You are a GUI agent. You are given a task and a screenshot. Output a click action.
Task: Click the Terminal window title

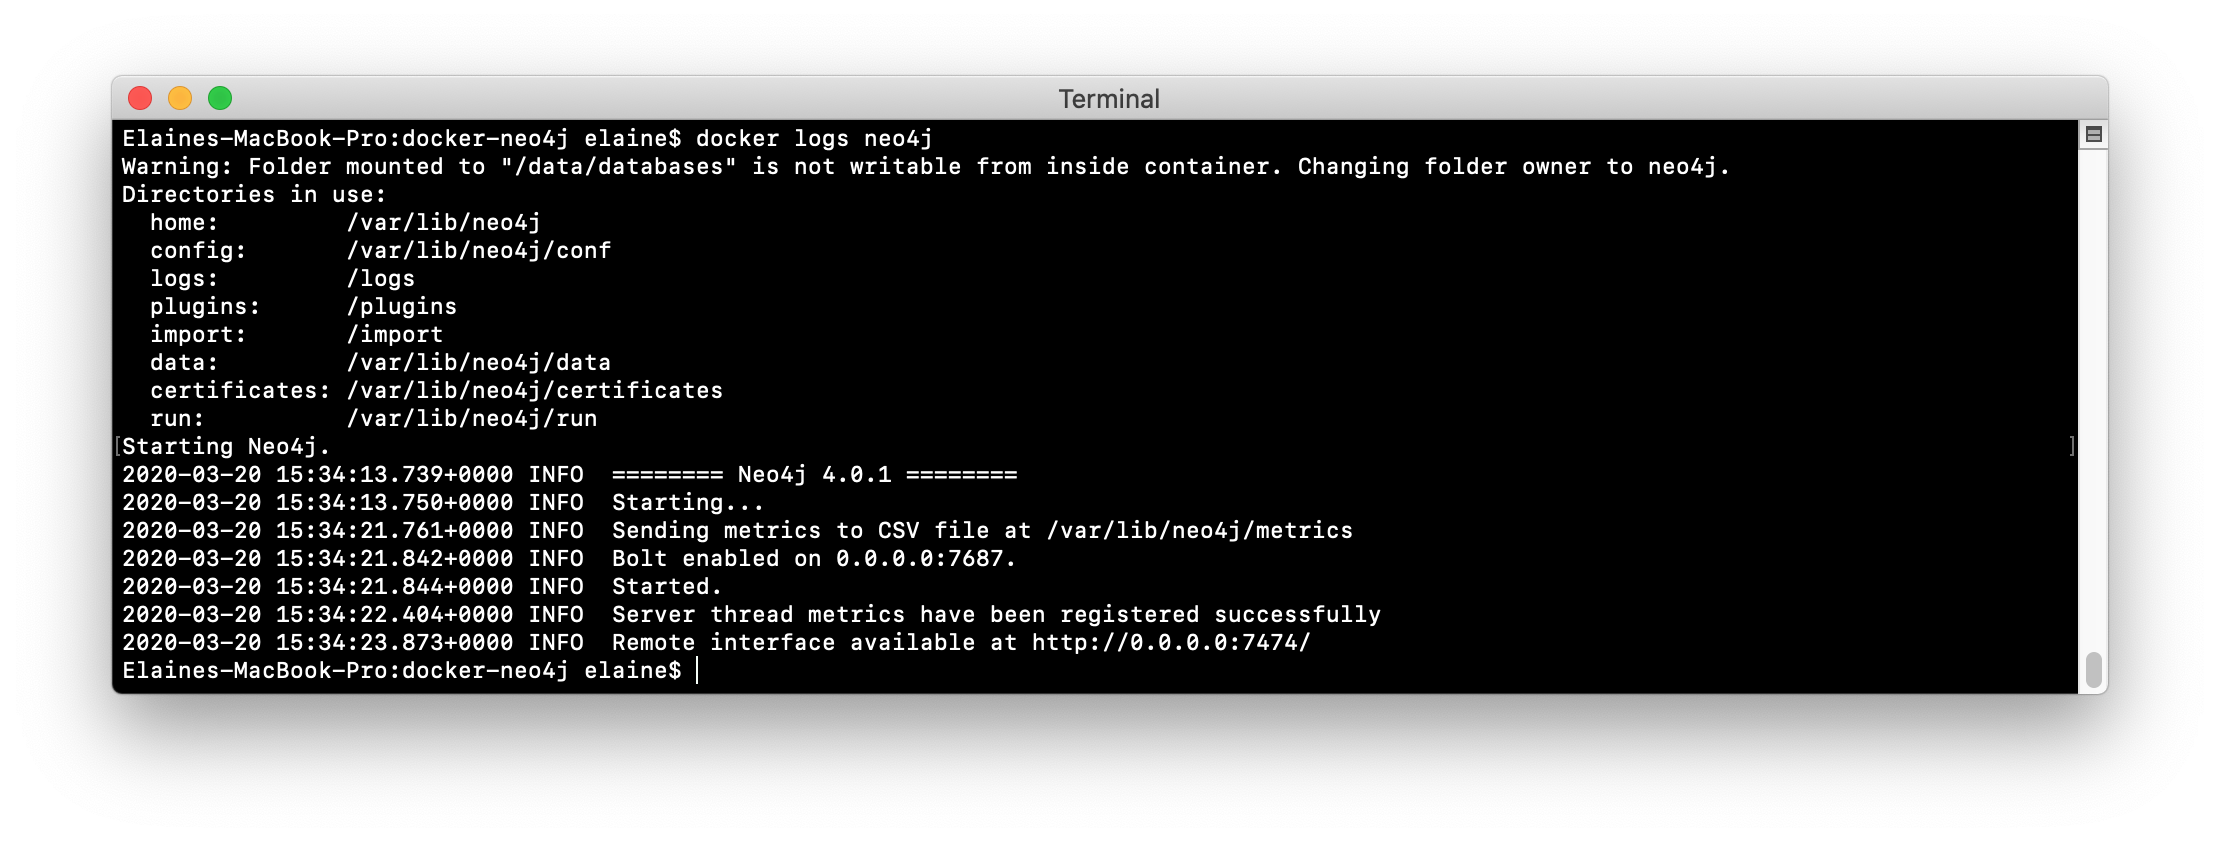click(1108, 98)
